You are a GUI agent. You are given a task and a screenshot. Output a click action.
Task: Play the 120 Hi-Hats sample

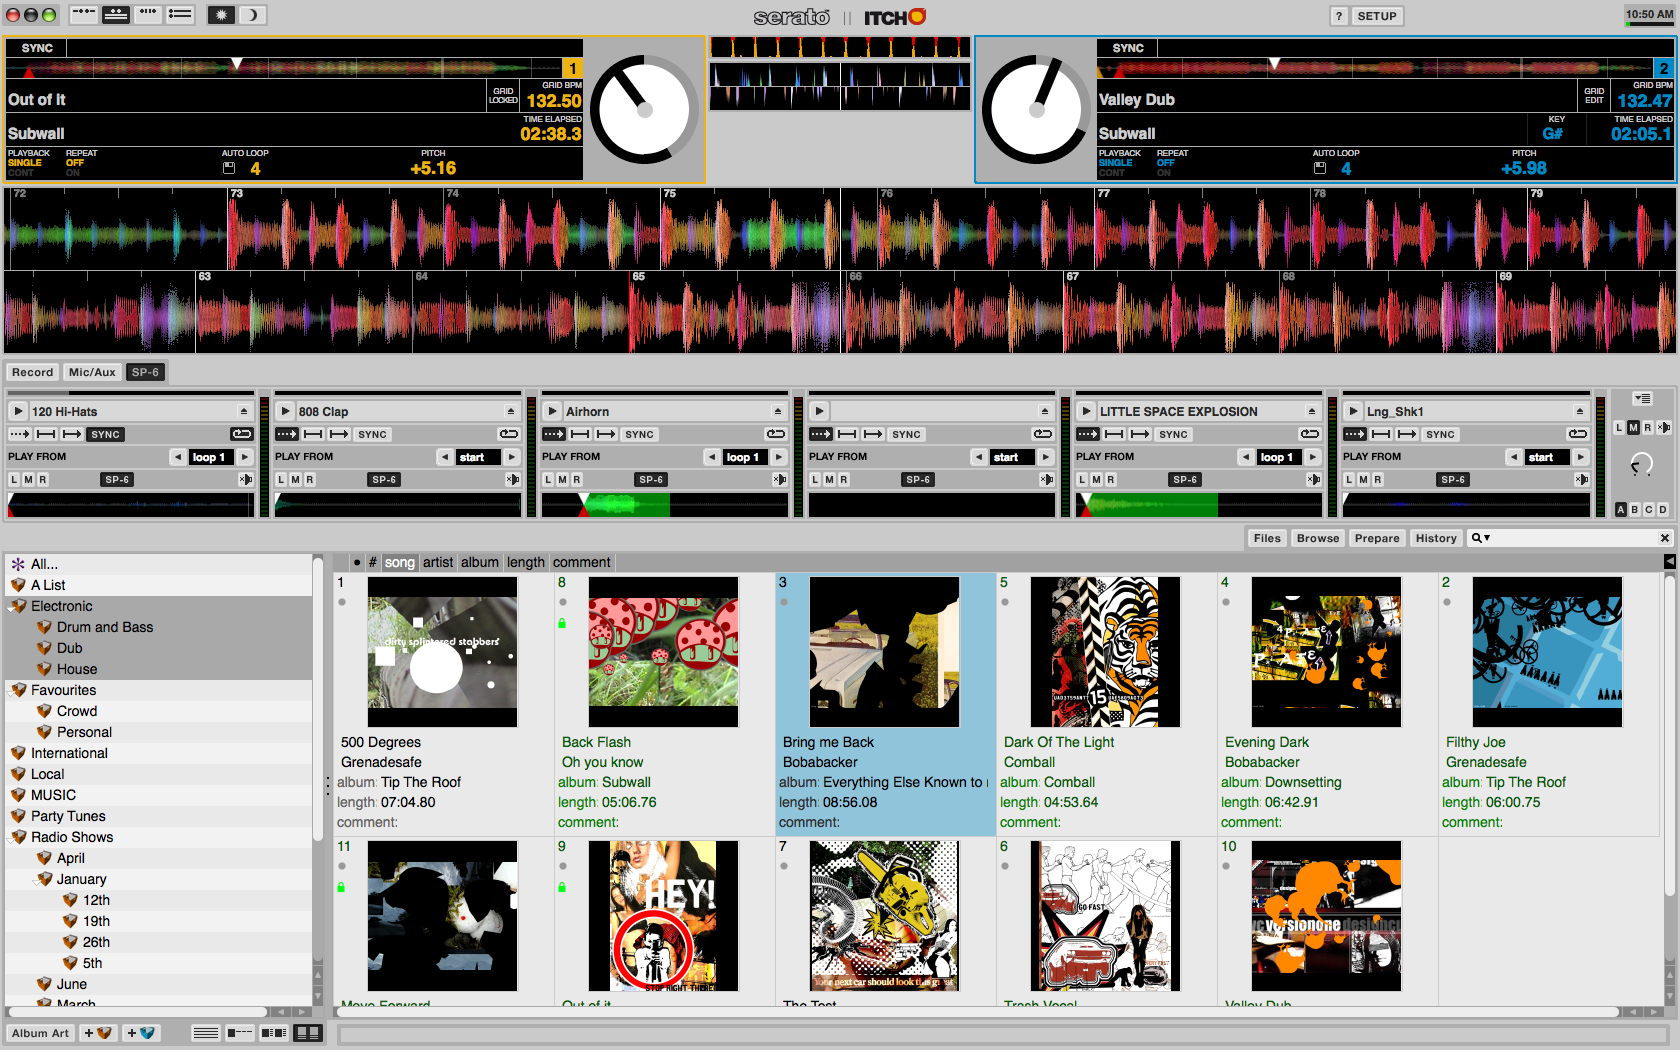(18, 411)
